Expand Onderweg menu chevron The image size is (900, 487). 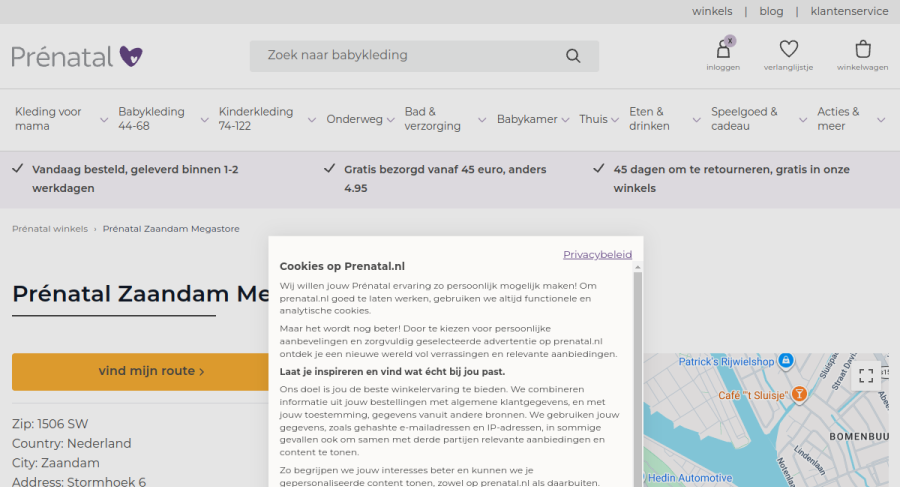pos(390,120)
